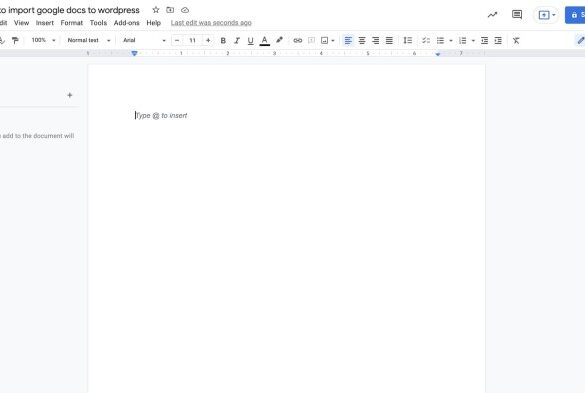Screen dimensions: 585x393
Task: Open the Tools menu
Action: coord(98,23)
